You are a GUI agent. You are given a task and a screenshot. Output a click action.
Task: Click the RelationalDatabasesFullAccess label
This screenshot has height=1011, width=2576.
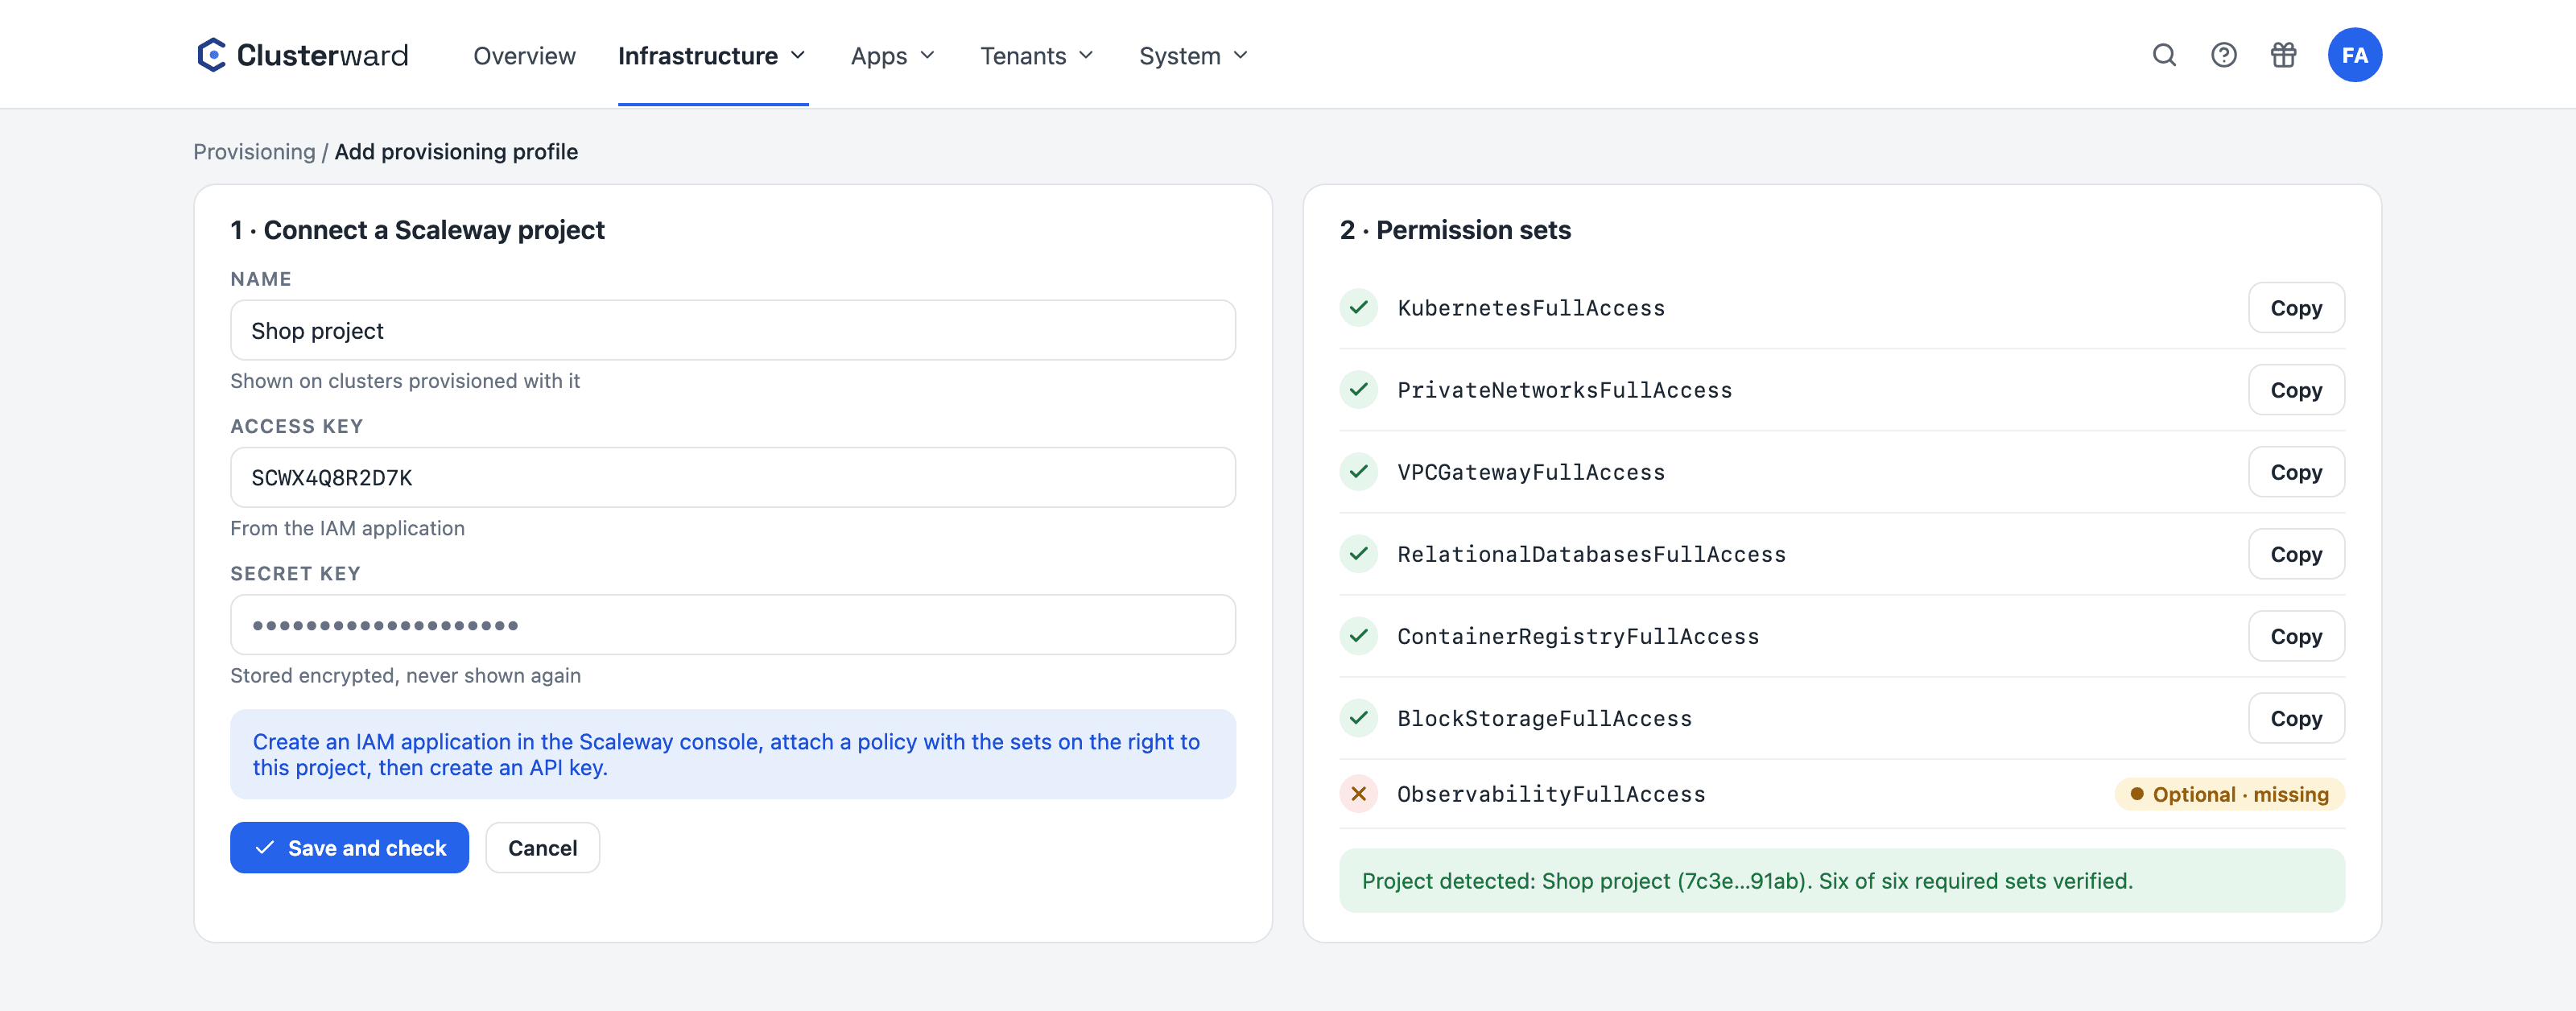(1591, 553)
